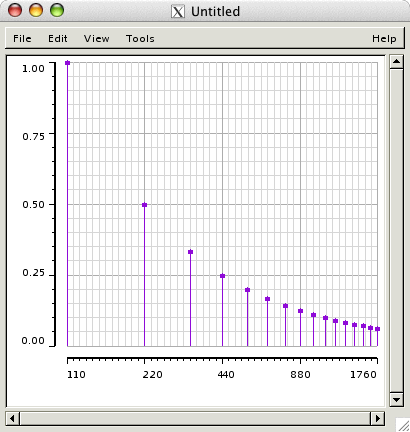Click the horizontal scrollbar left arrow
The height and width of the screenshot is (432, 410).
click(x=13, y=418)
